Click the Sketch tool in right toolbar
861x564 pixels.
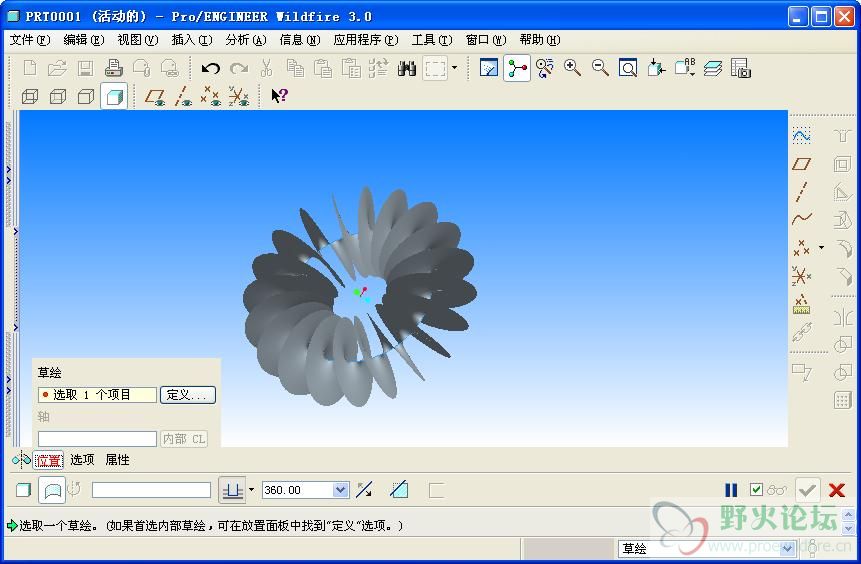click(802, 136)
